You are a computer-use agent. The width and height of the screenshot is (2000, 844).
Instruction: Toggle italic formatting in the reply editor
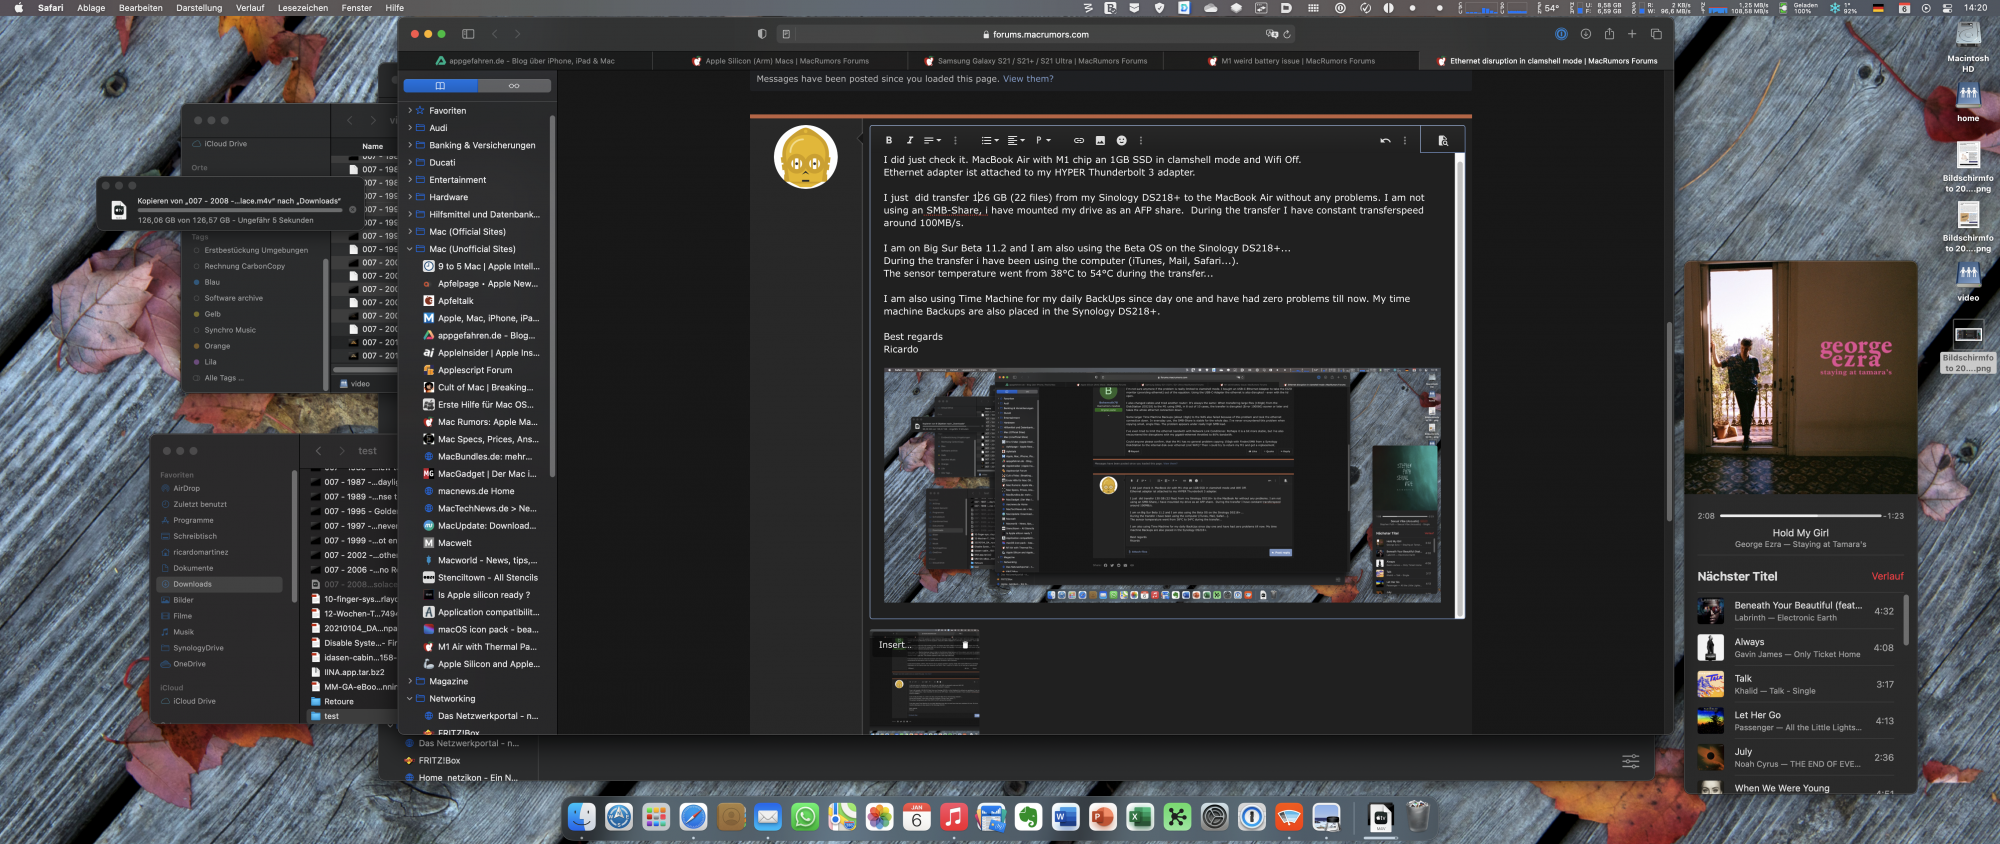click(909, 140)
